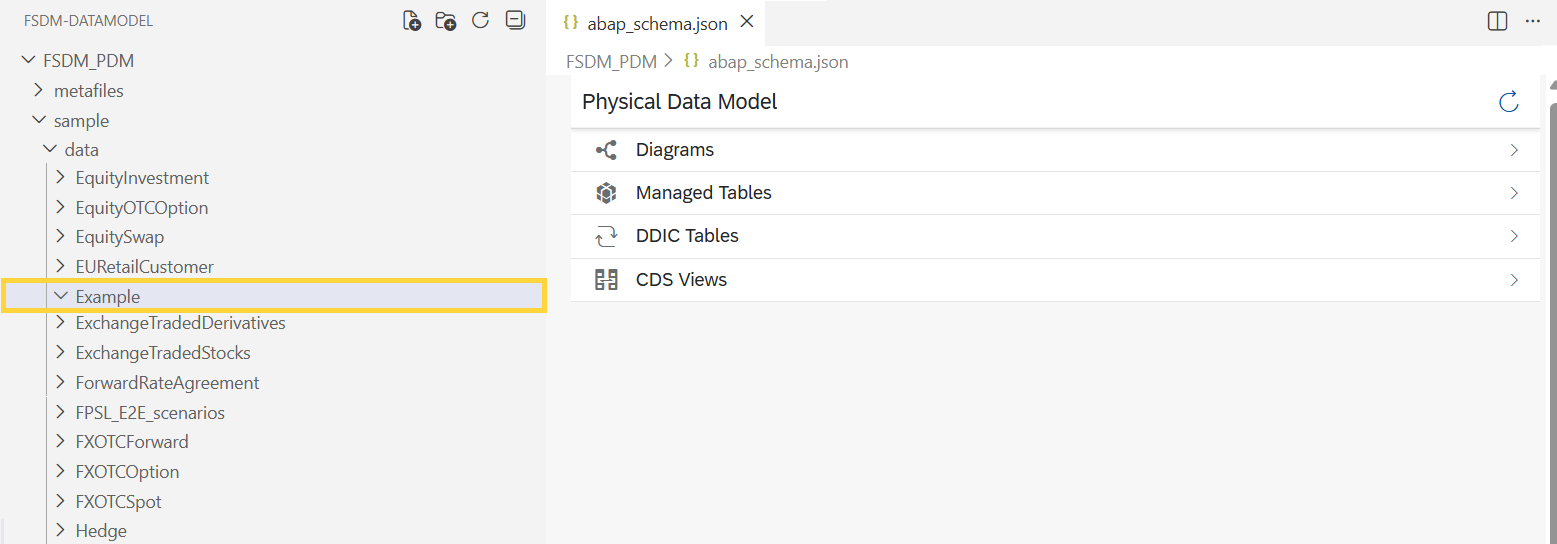The image size is (1557, 544).
Task: Collapse the sample folder
Action: 39,120
